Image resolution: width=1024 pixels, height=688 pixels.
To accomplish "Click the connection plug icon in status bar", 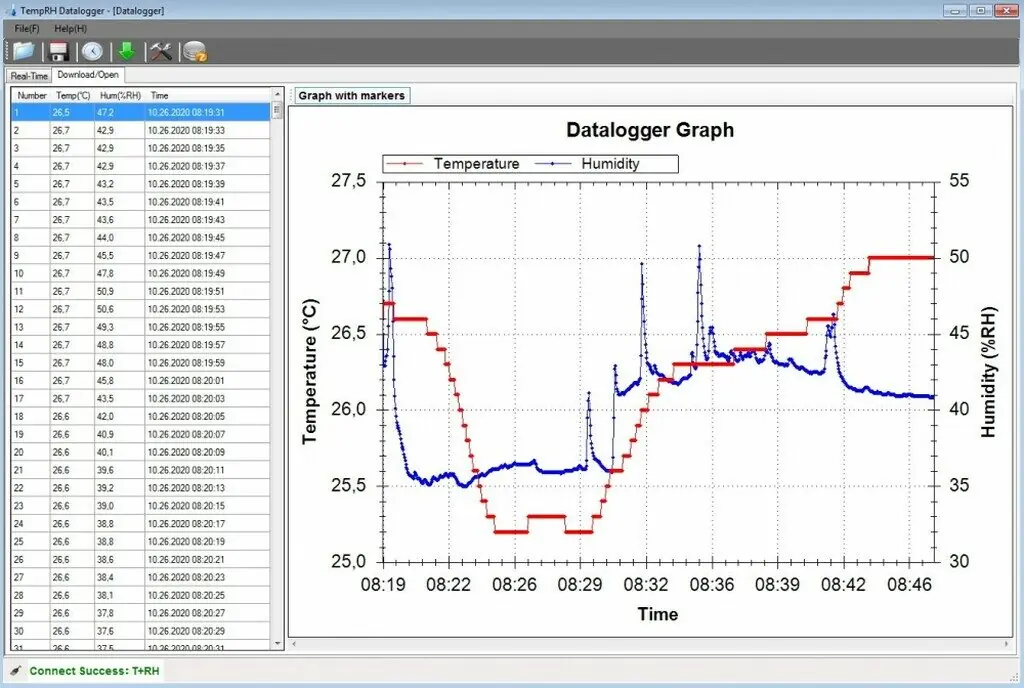I will click(x=15, y=670).
